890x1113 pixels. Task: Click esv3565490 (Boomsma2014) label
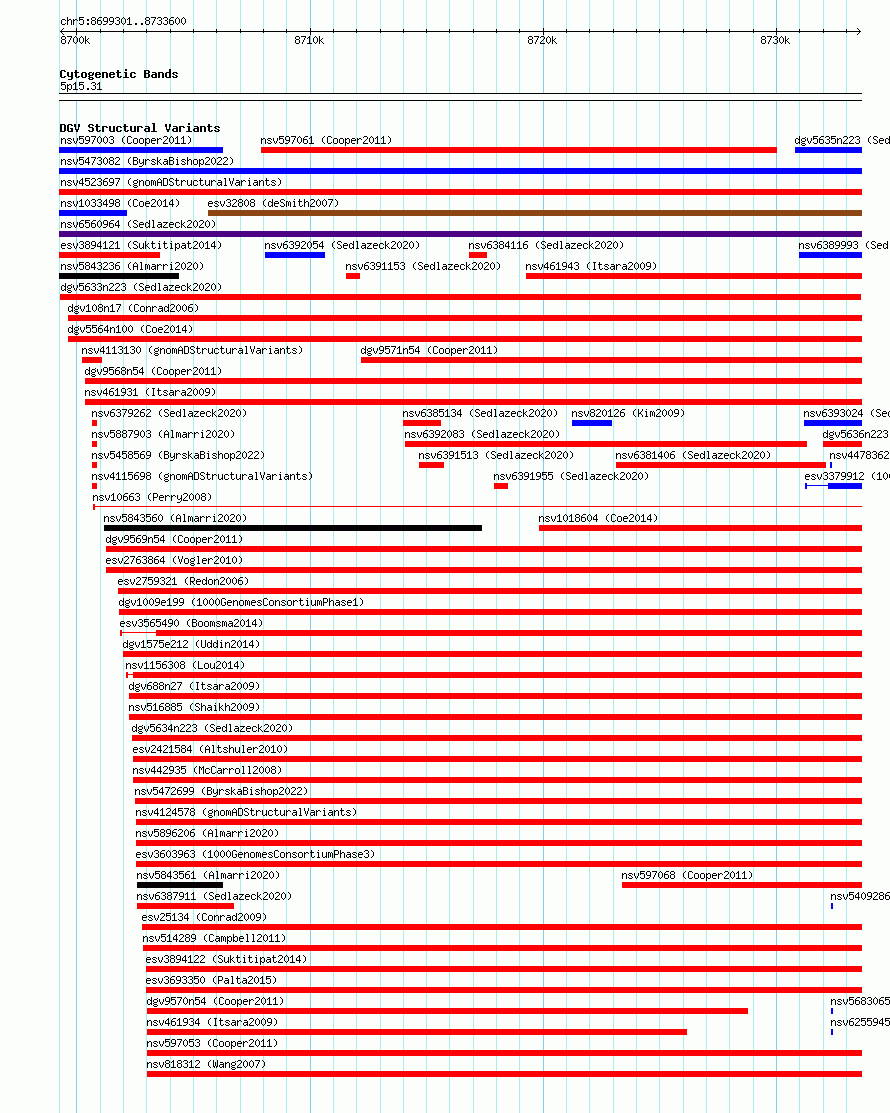pyautogui.click(x=192, y=623)
